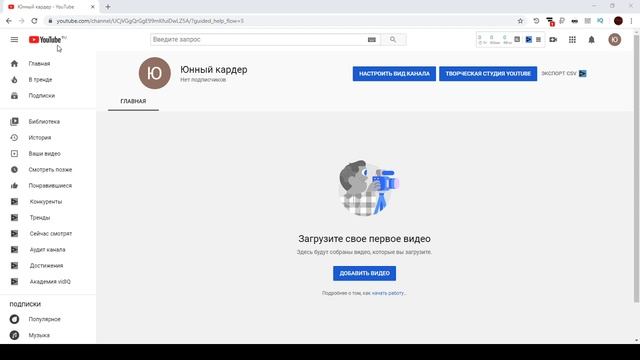Click the Введите запрос search field
640x360 pixels.
coord(259,40)
